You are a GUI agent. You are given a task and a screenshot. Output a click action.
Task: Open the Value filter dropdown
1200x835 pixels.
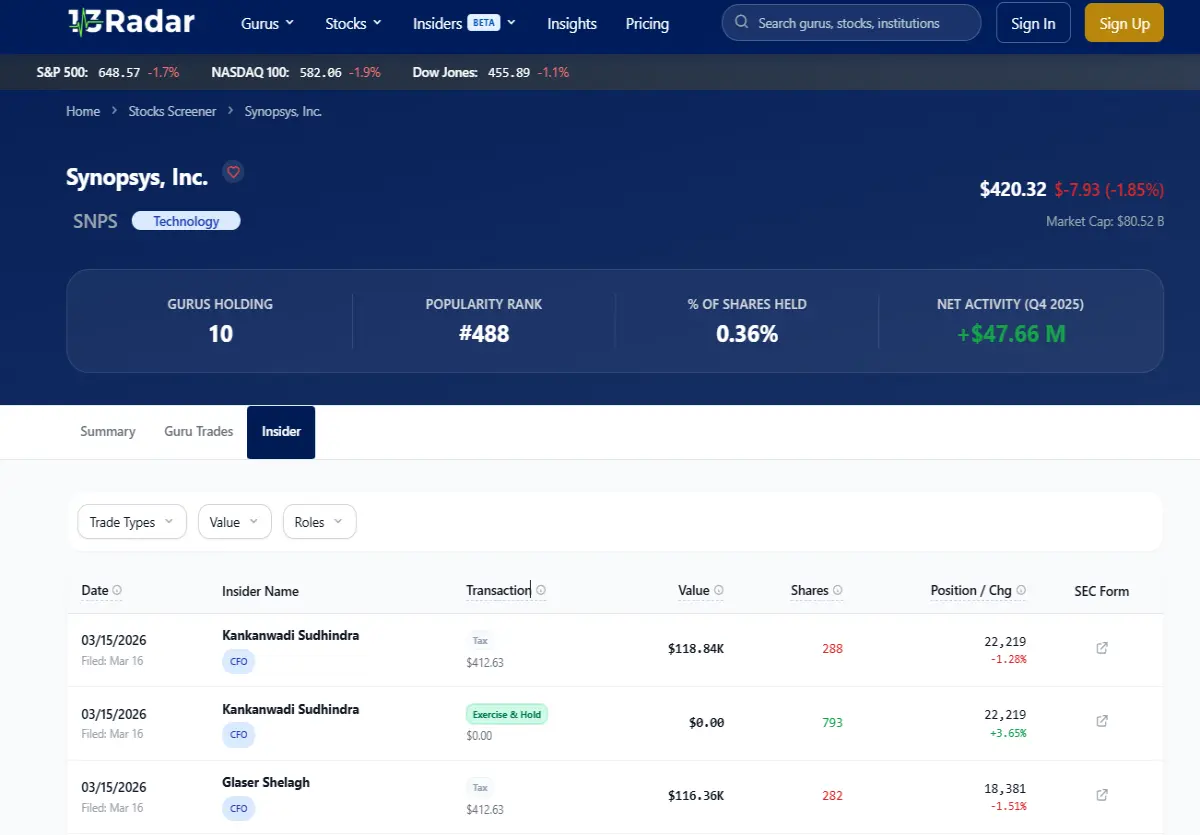click(235, 522)
